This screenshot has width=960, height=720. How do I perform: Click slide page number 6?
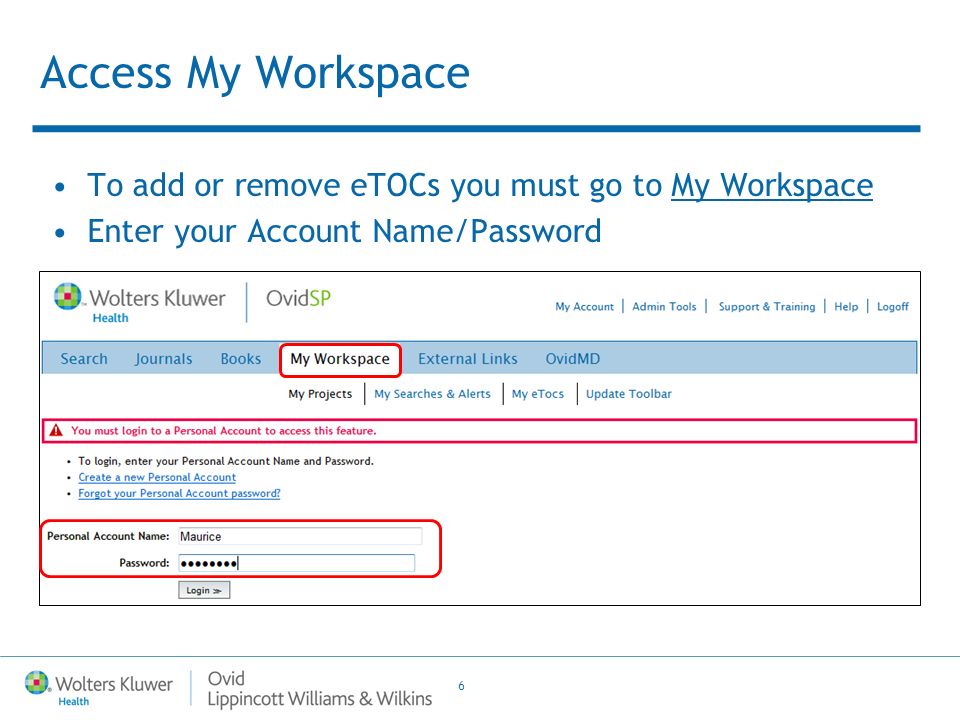click(461, 686)
